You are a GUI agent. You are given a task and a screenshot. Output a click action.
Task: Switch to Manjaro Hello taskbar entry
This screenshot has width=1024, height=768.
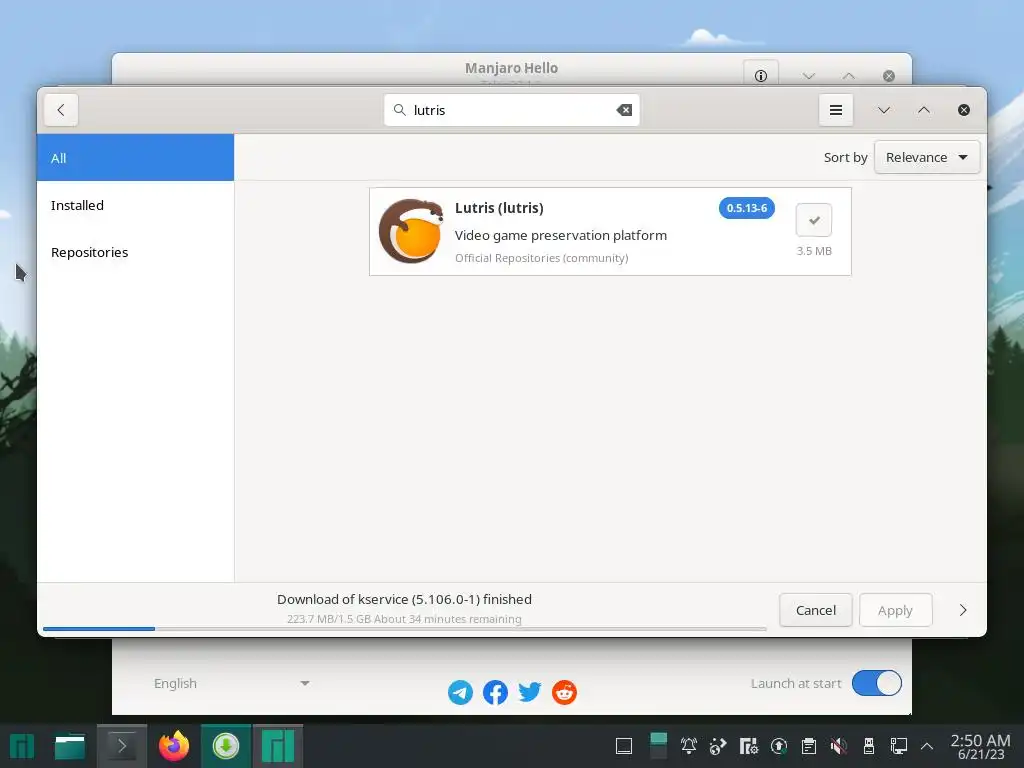point(278,746)
